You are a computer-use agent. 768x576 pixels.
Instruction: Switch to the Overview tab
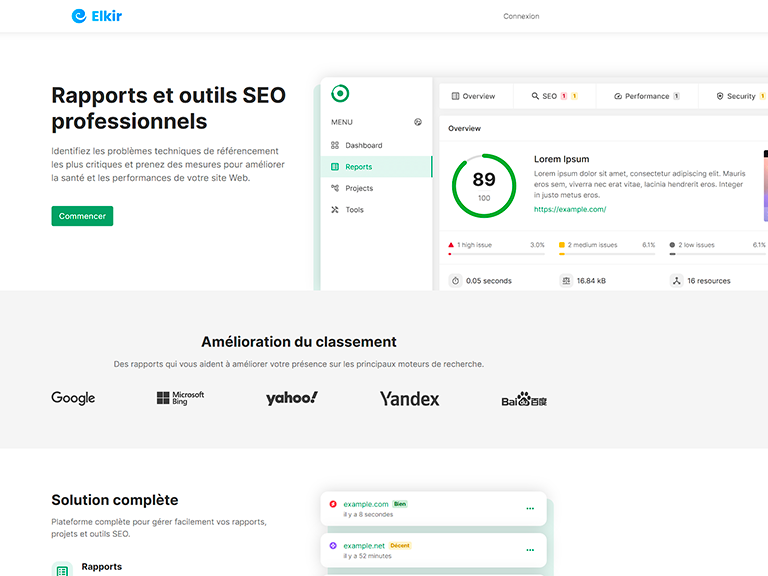(473, 96)
